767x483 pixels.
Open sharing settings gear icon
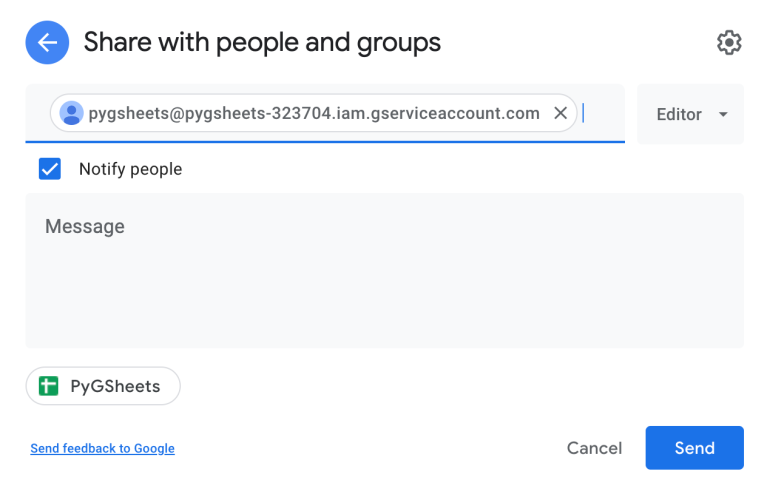point(729,43)
